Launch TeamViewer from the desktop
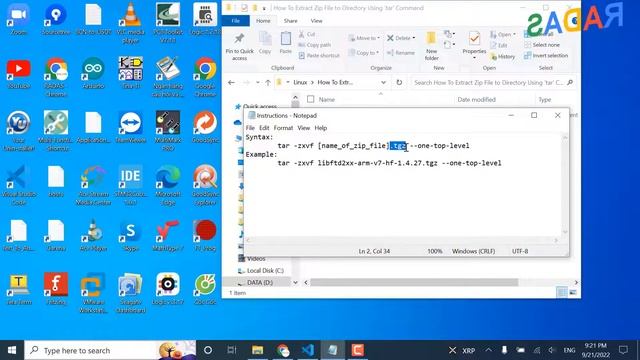Image resolution: width=640 pixels, height=360 pixels. 131,127
